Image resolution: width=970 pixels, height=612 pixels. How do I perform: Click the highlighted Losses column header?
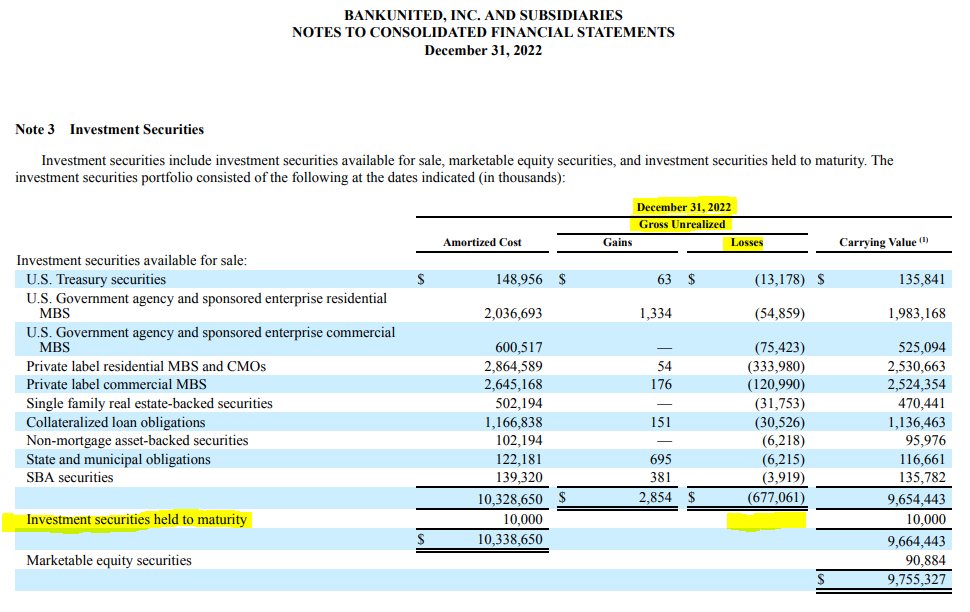[x=746, y=242]
